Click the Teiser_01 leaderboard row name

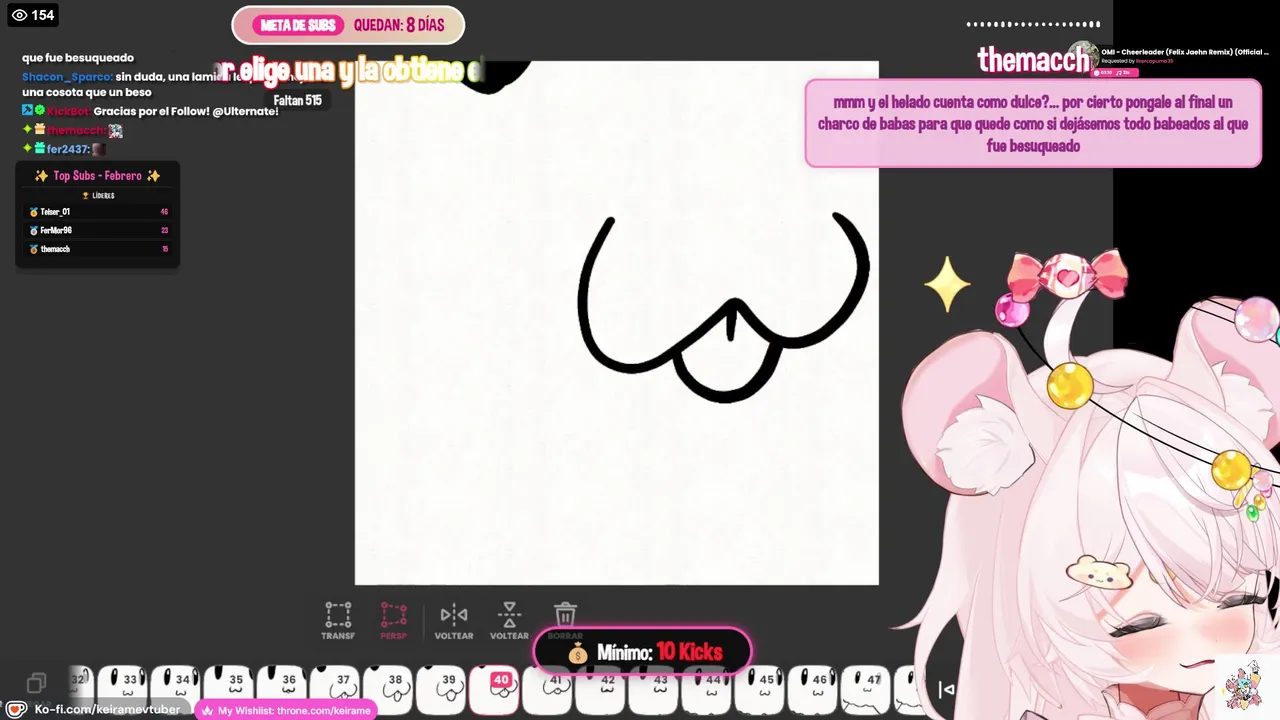[55, 212]
